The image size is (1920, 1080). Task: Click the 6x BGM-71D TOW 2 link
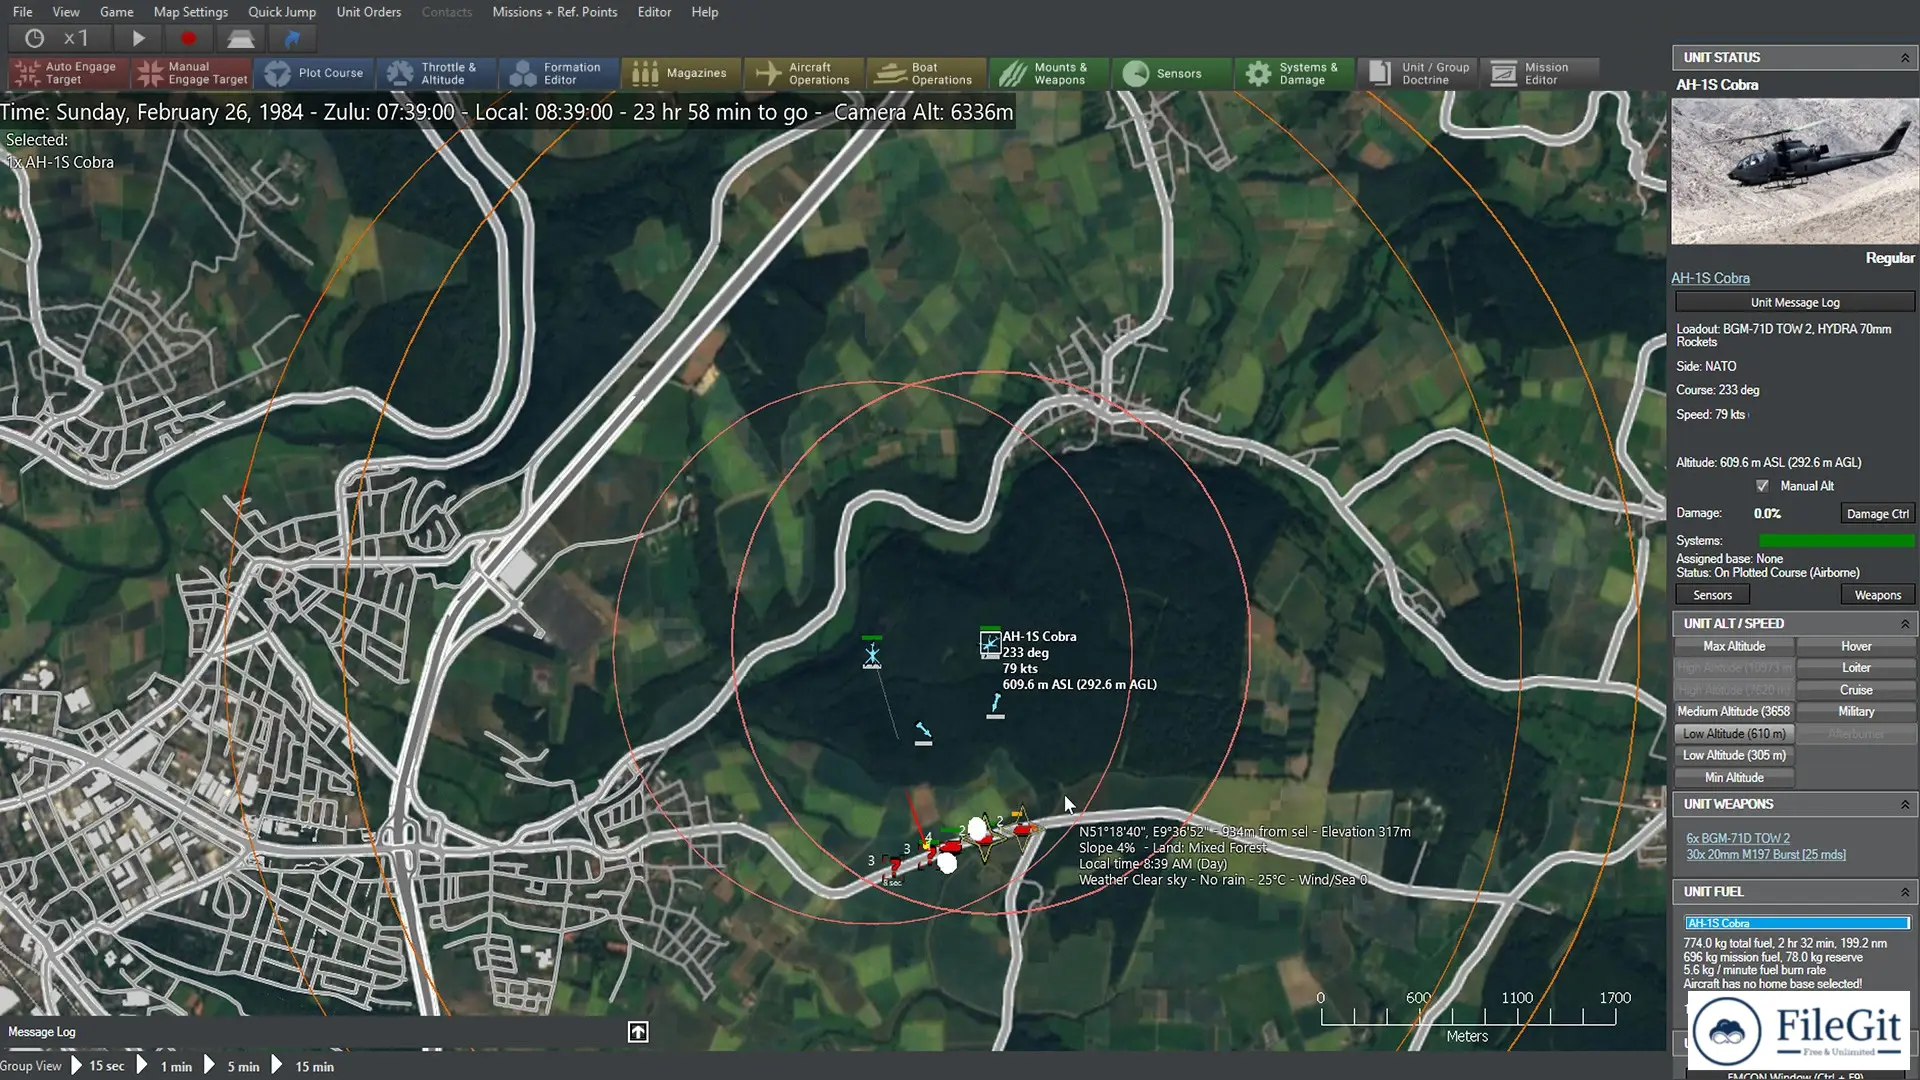(x=1738, y=839)
